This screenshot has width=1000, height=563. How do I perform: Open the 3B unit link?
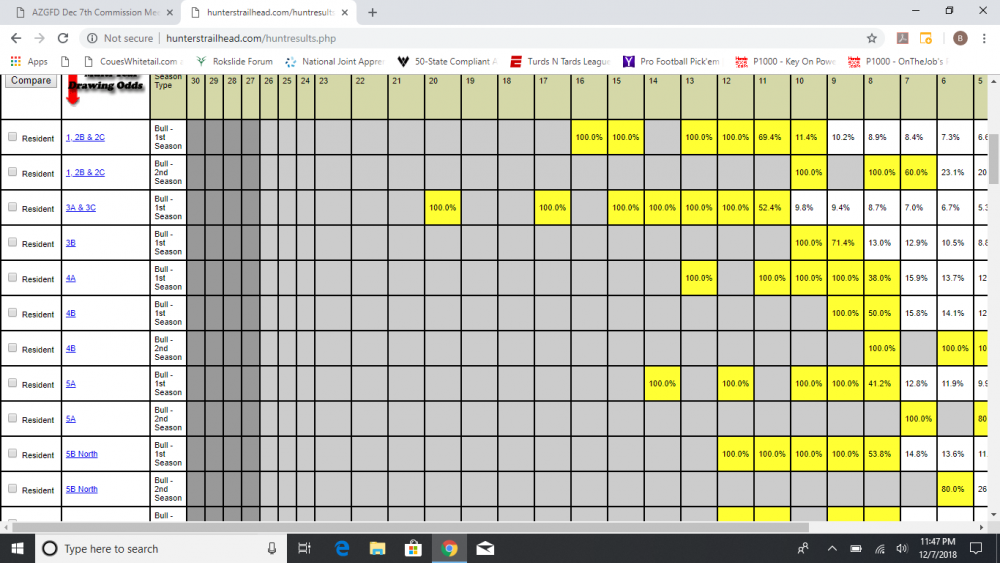(x=71, y=243)
